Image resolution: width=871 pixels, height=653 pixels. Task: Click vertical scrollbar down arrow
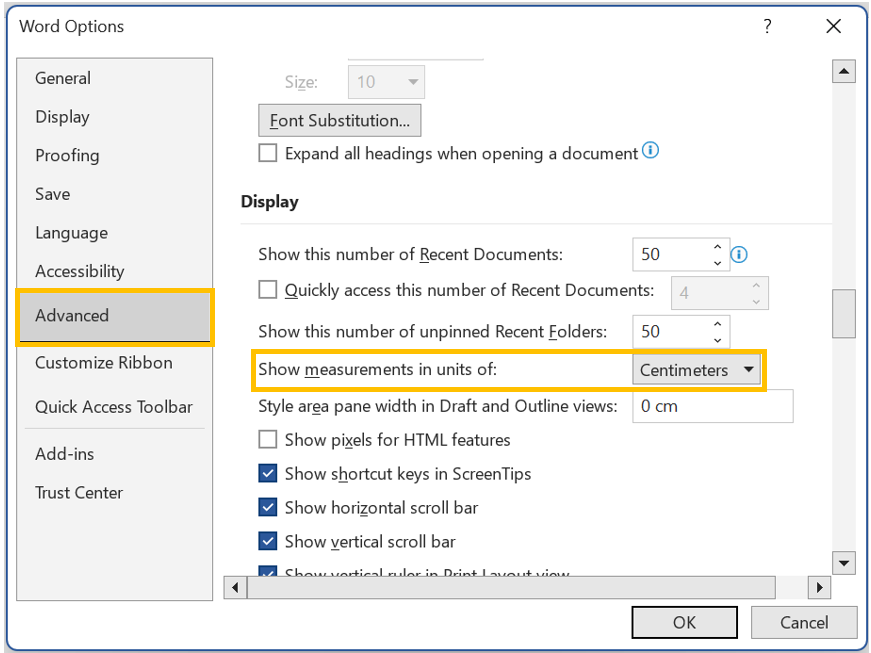coord(844,563)
